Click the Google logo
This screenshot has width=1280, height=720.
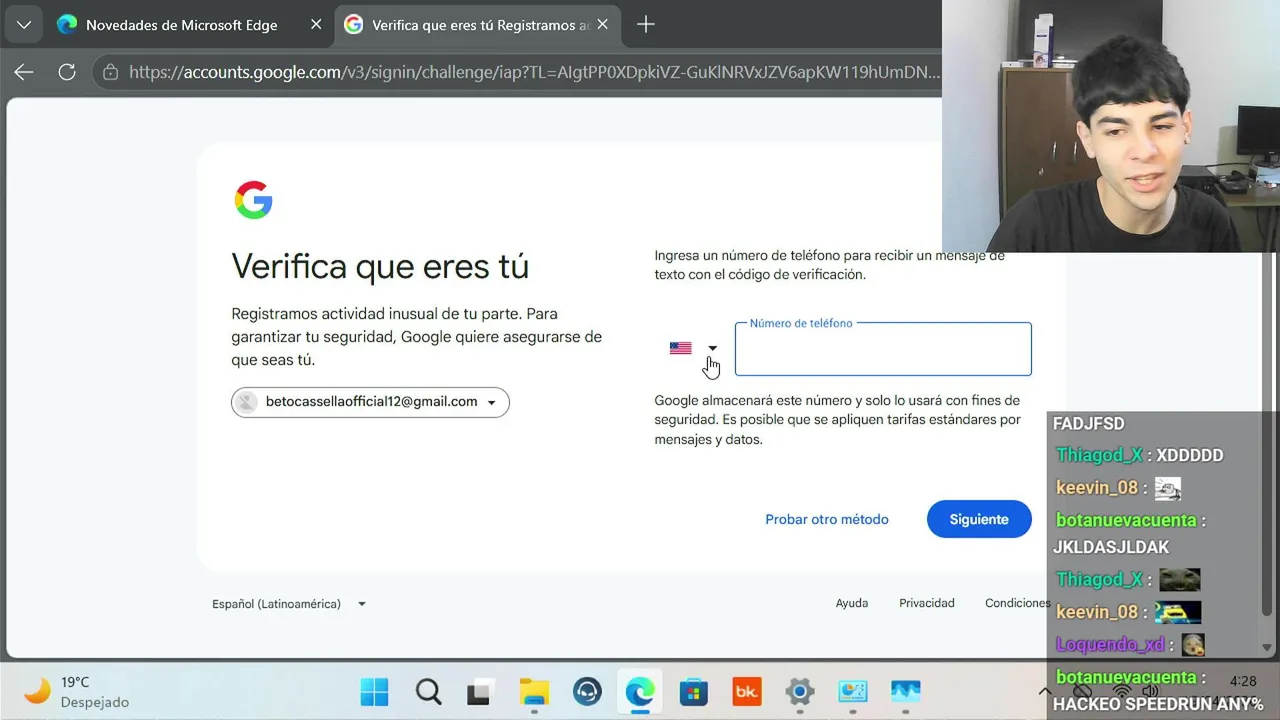coord(253,200)
